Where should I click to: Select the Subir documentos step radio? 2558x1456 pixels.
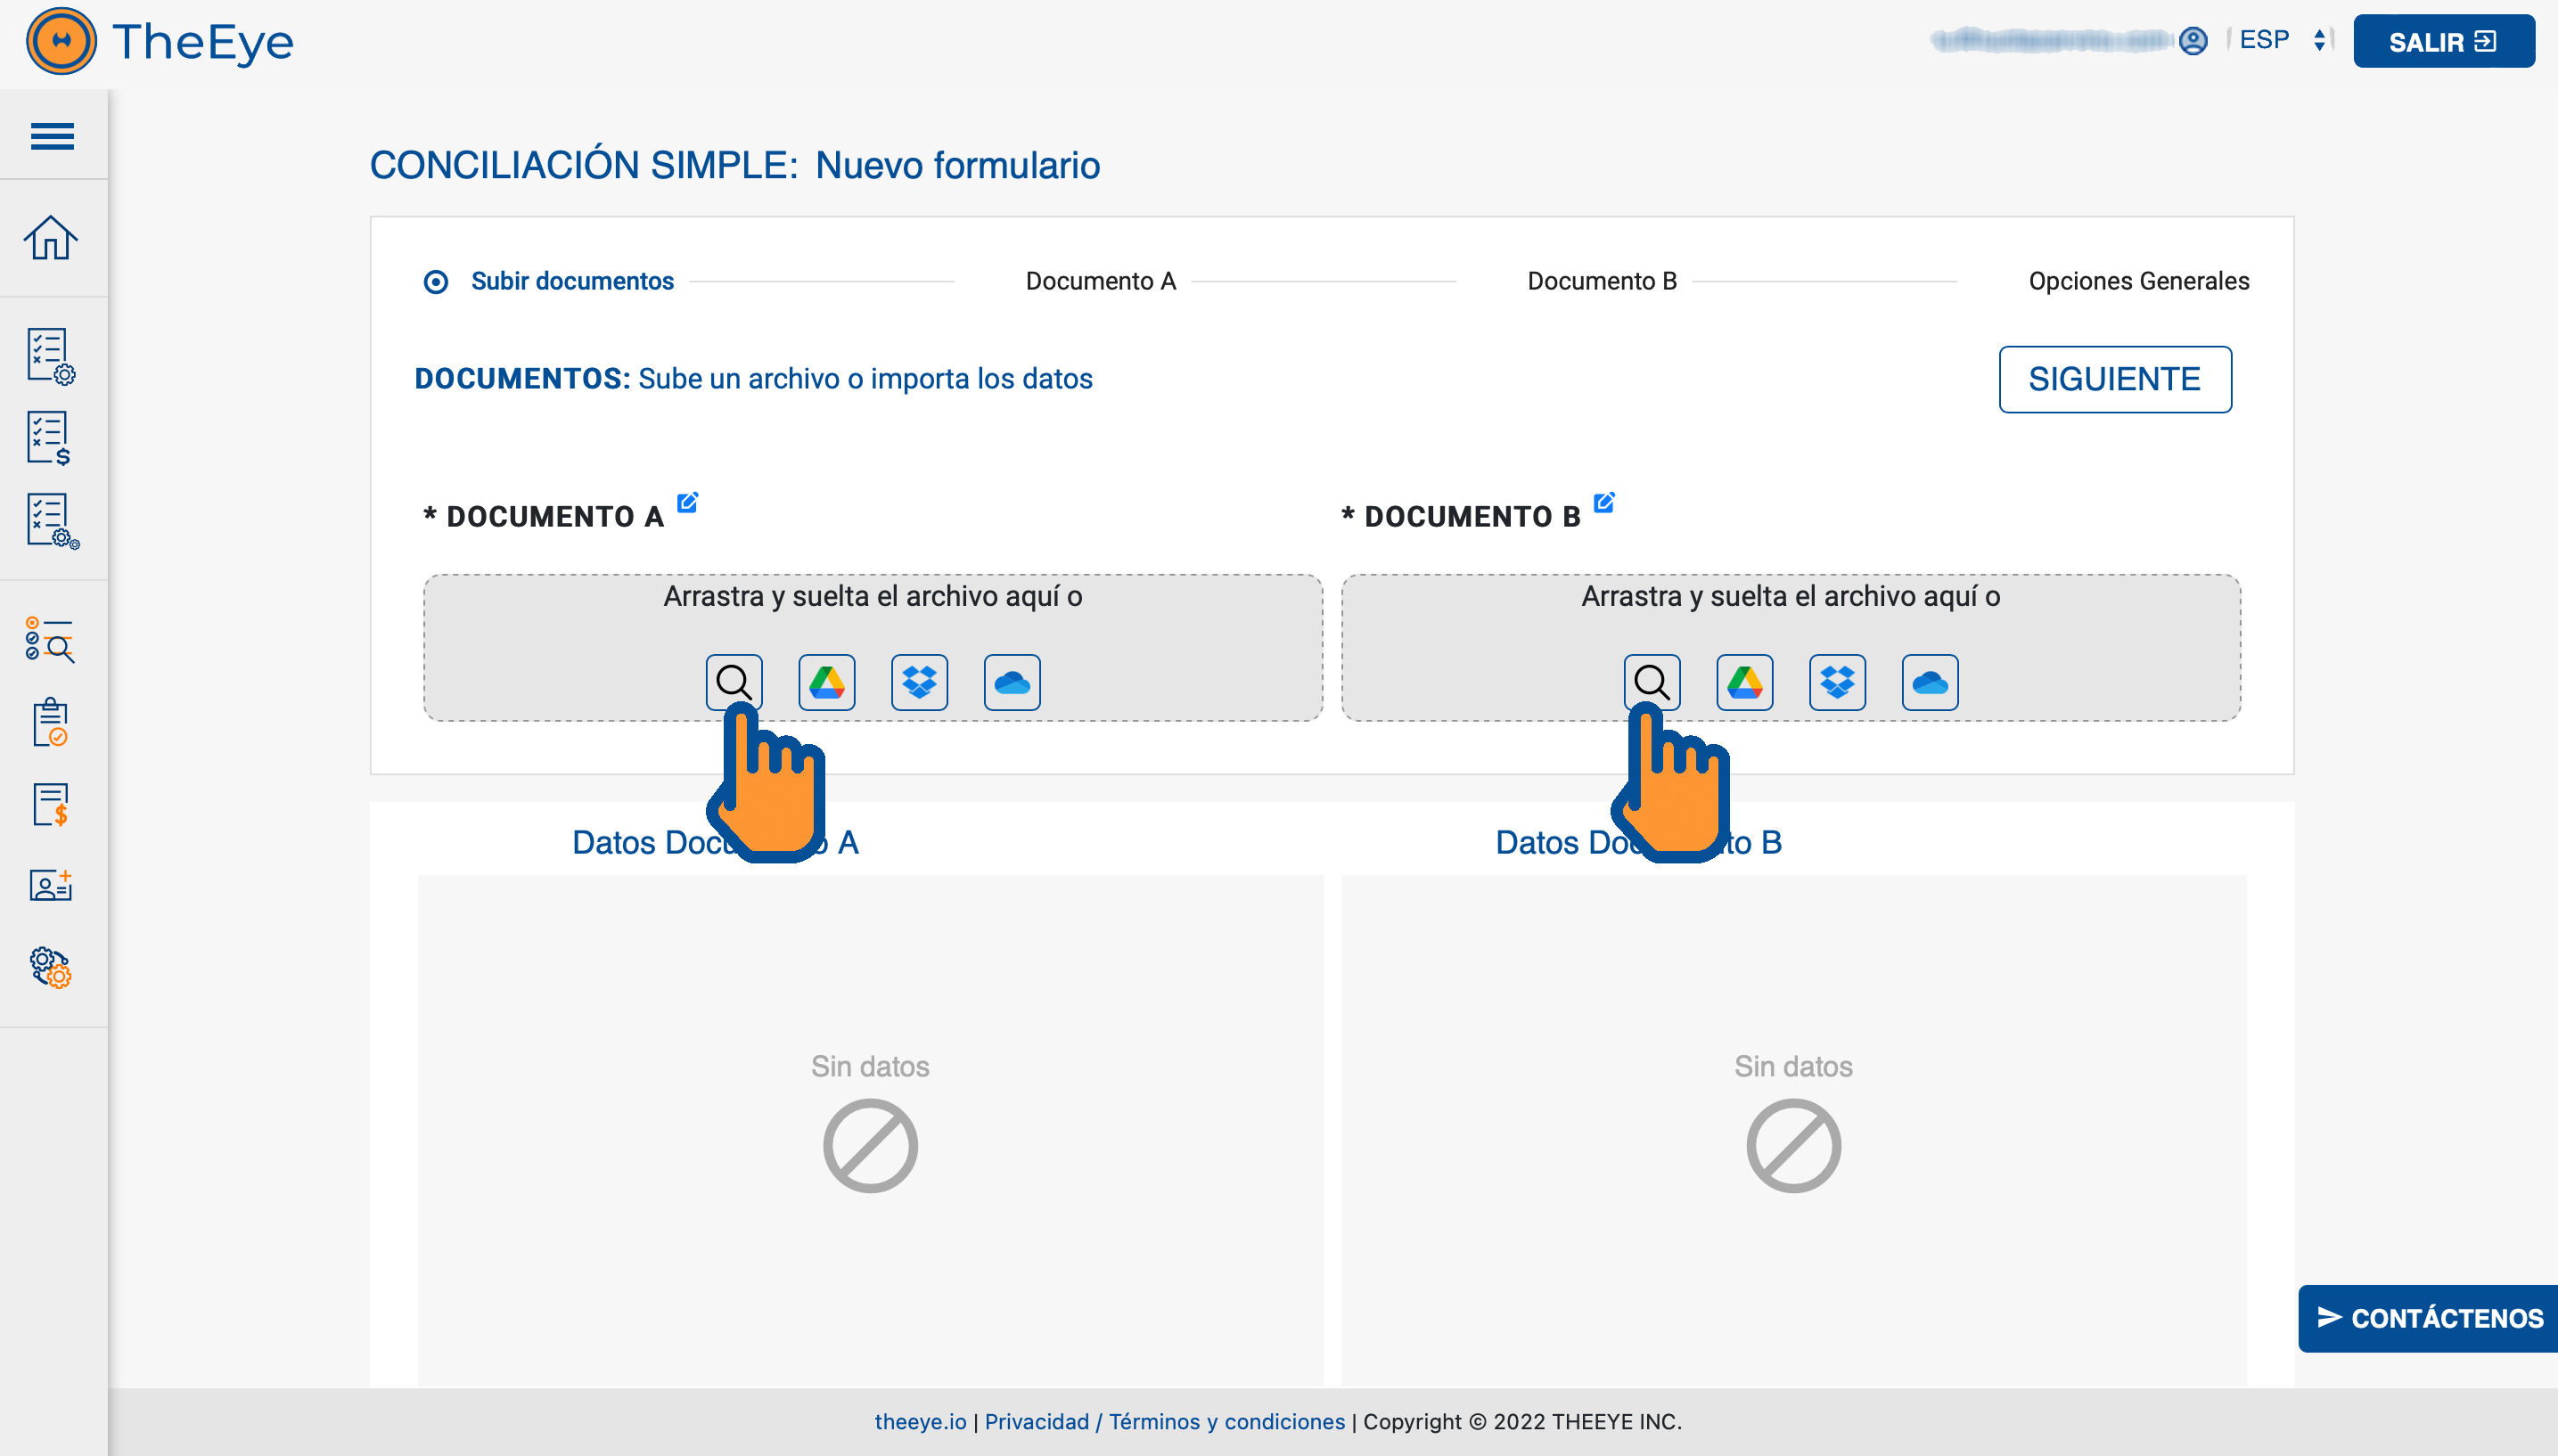point(436,282)
